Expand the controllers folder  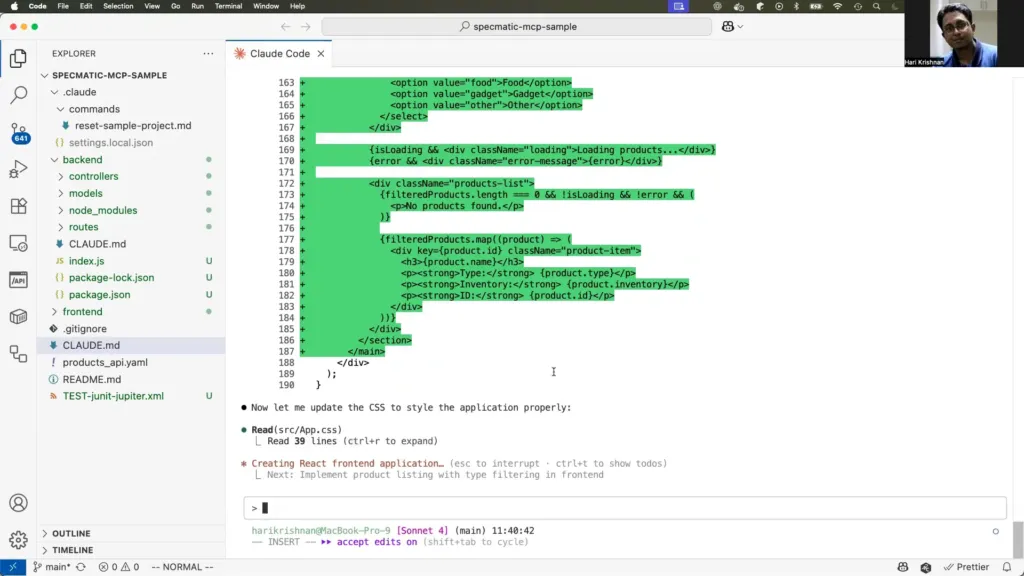pyautogui.click(x=93, y=177)
